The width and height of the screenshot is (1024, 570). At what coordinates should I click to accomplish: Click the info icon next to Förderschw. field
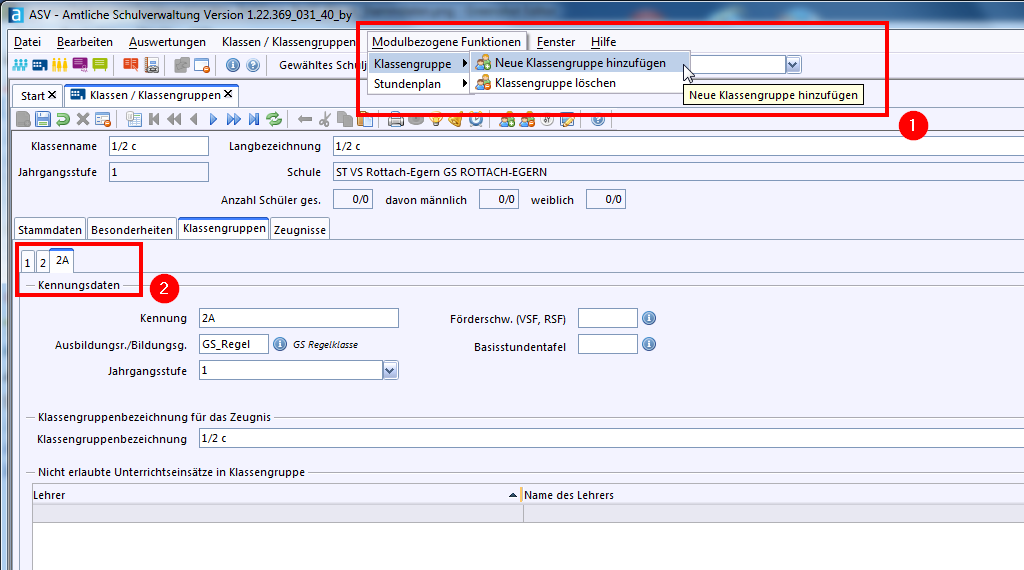pos(648,318)
